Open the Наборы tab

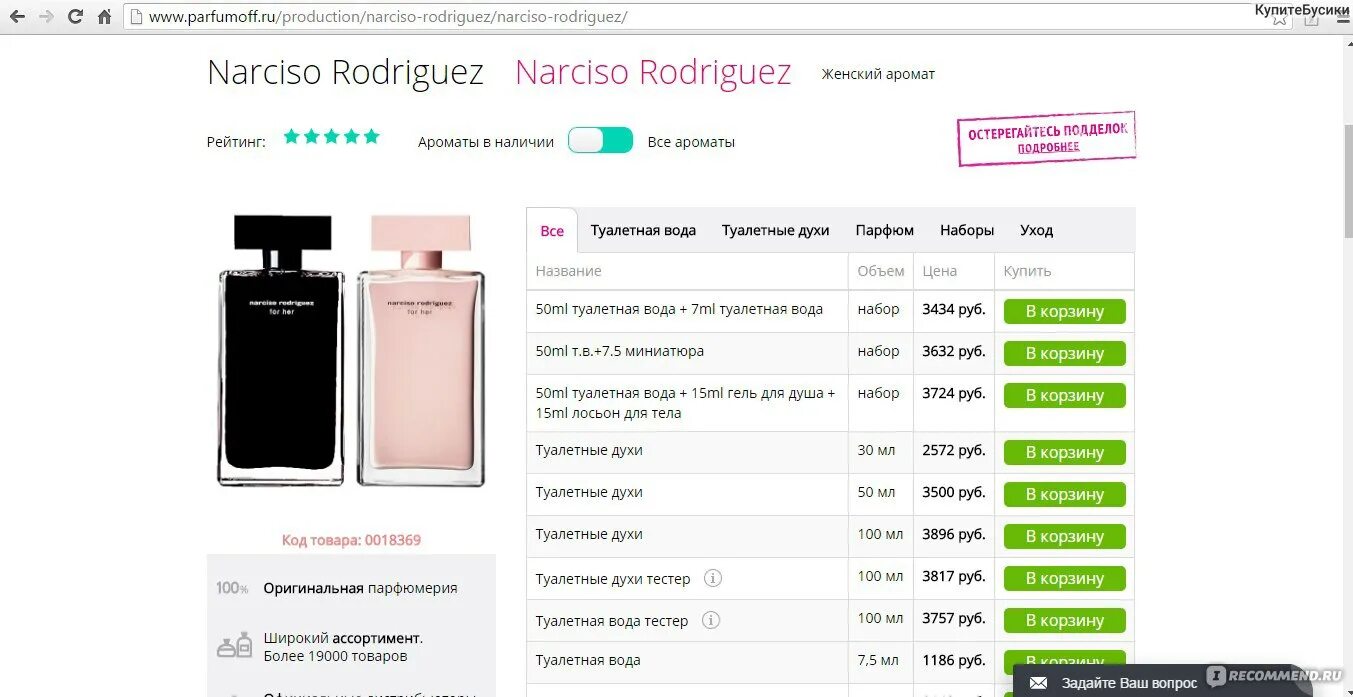[967, 230]
